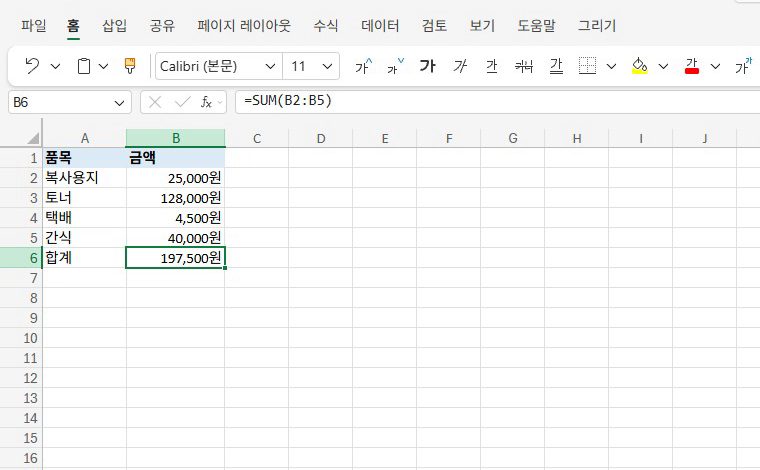Viewport: 760px width, 470px height.
Task: Expand the Name Box dropdown arrow
Action: click(119, 103)
